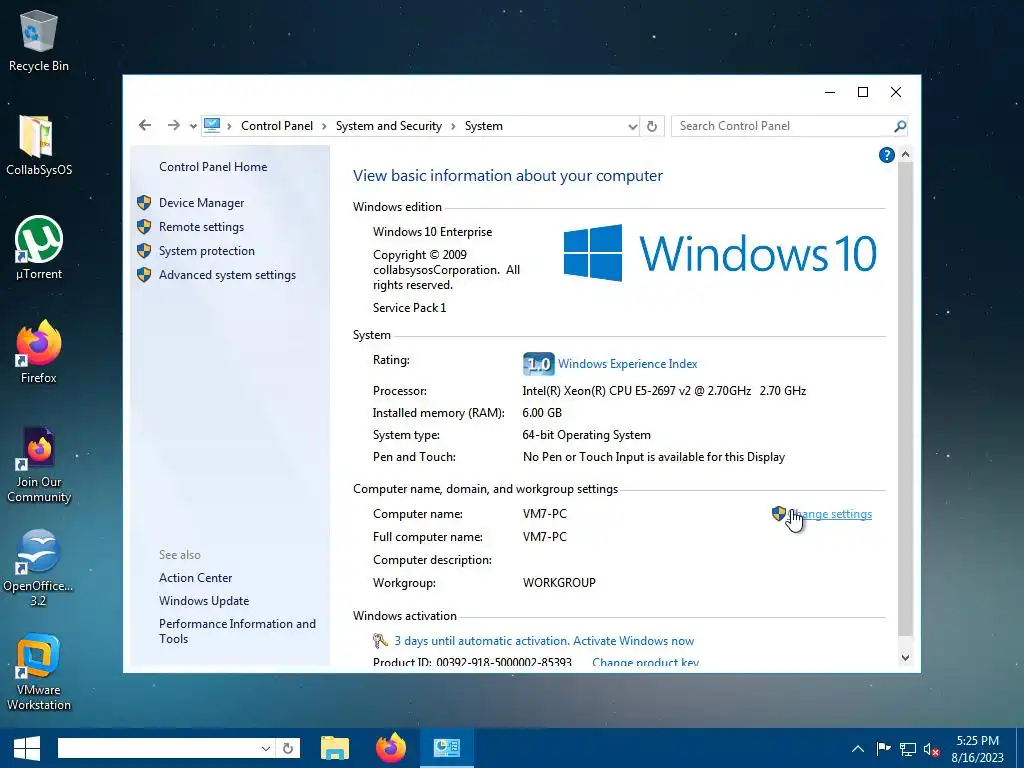The height and width of the screenshot is (768, 1024).
Task: Expand the chevron after System and Security
Action: [x=454, y=126]
